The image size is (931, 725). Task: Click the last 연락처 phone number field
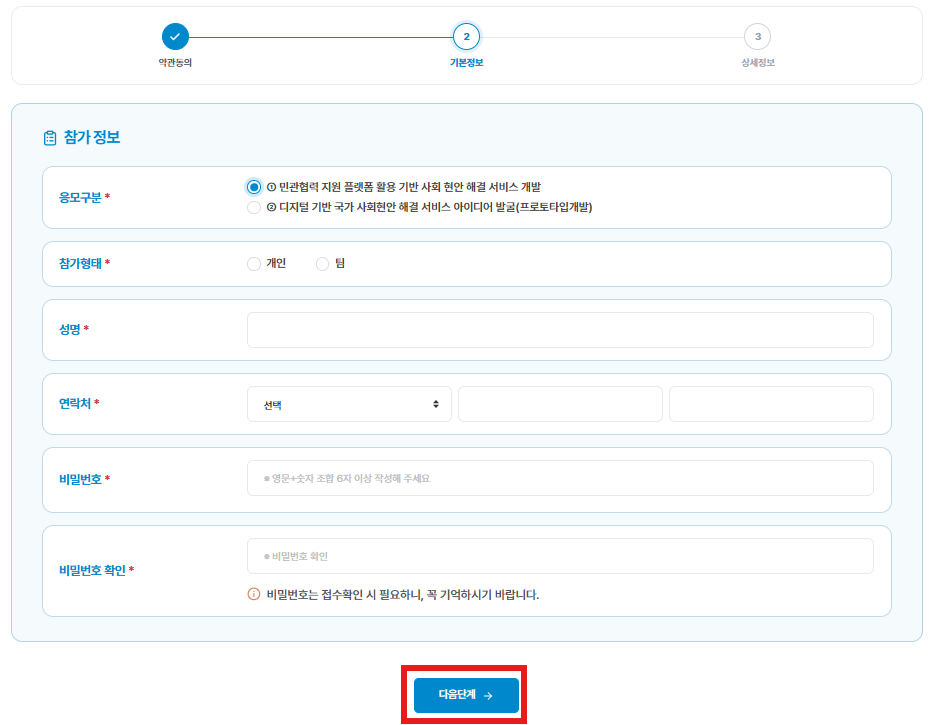point(771,404)
